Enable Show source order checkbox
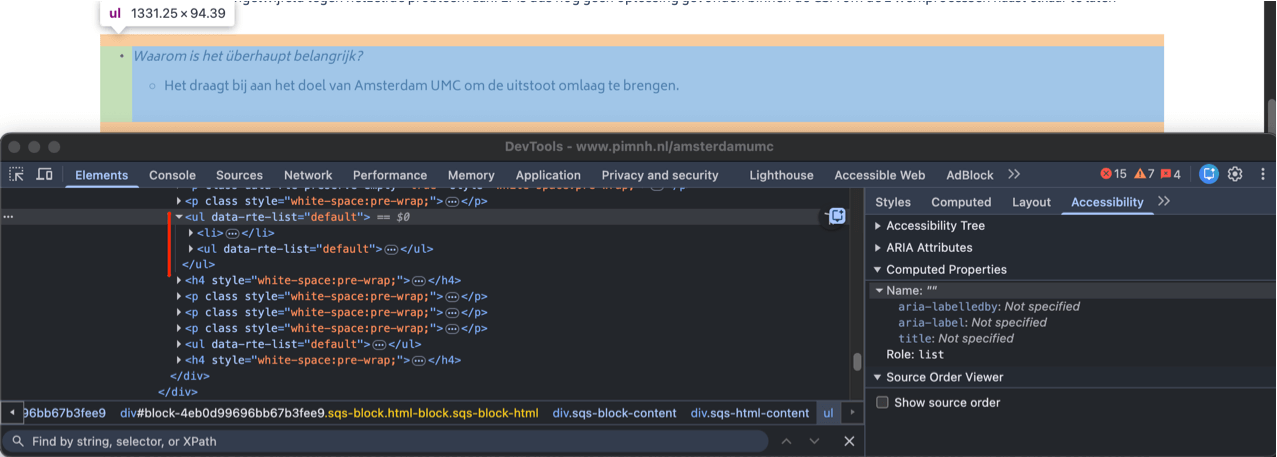The image size is (1277, 457). 882,402
